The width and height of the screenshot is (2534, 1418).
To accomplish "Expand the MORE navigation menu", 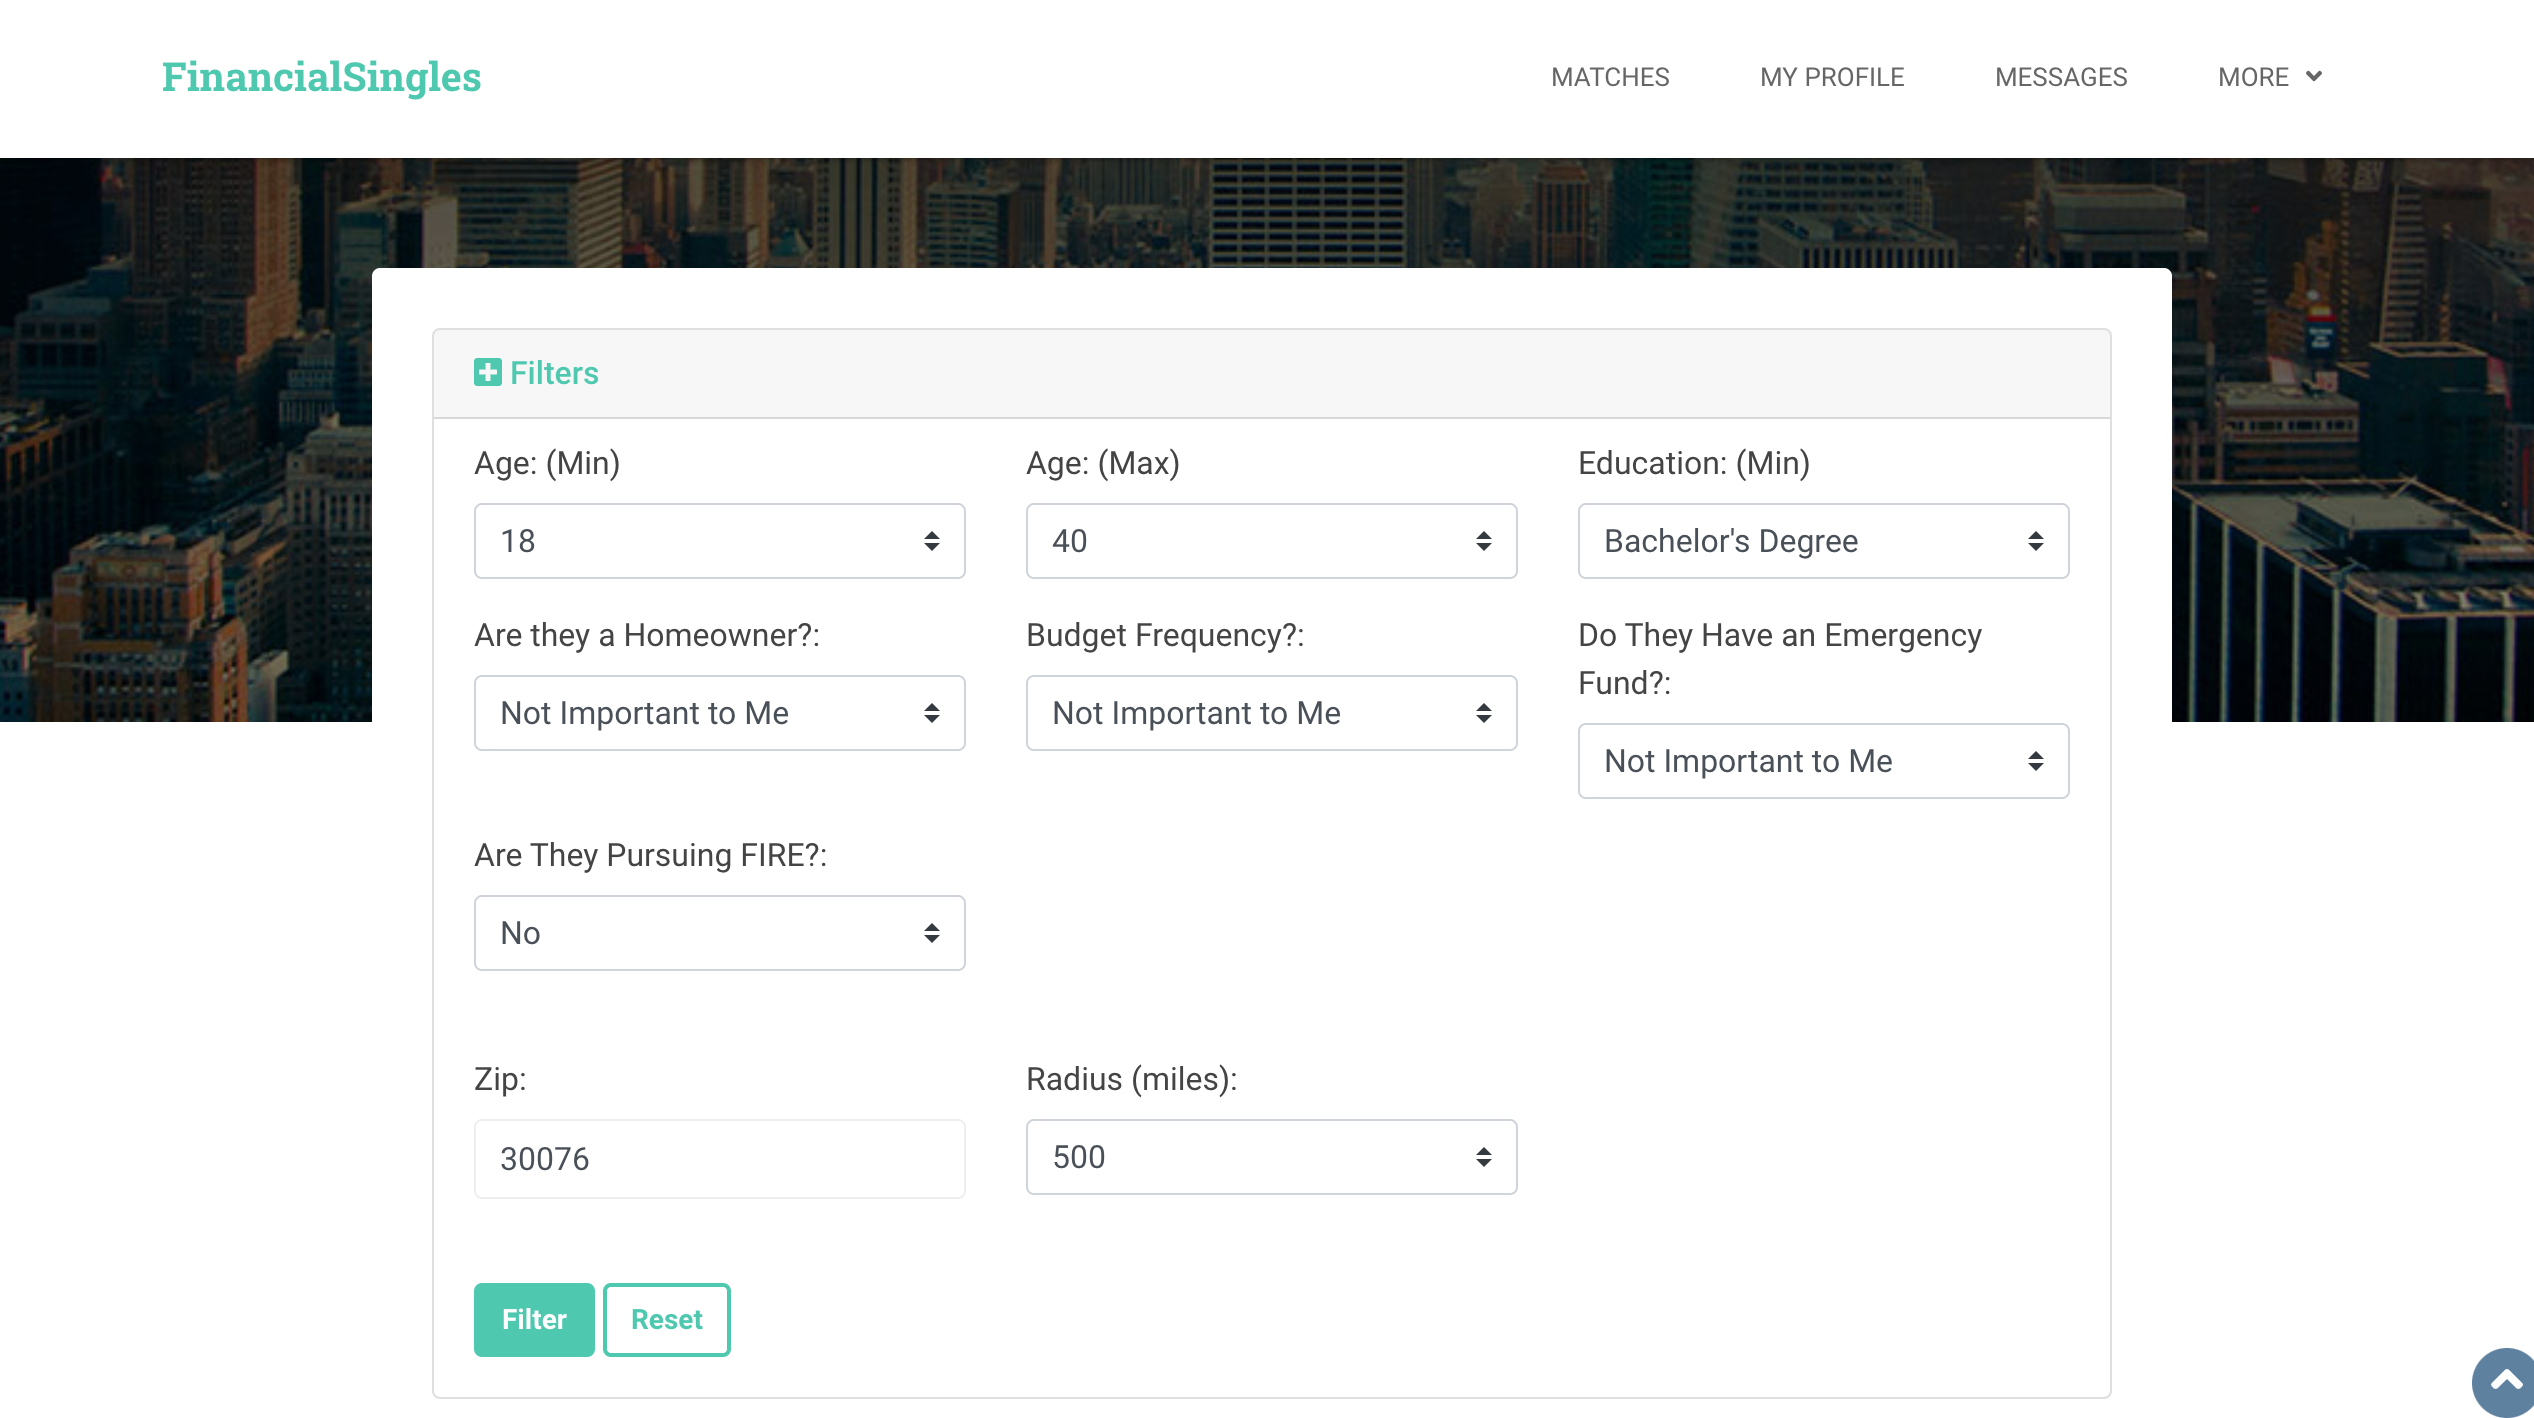I will (2254, 76).
